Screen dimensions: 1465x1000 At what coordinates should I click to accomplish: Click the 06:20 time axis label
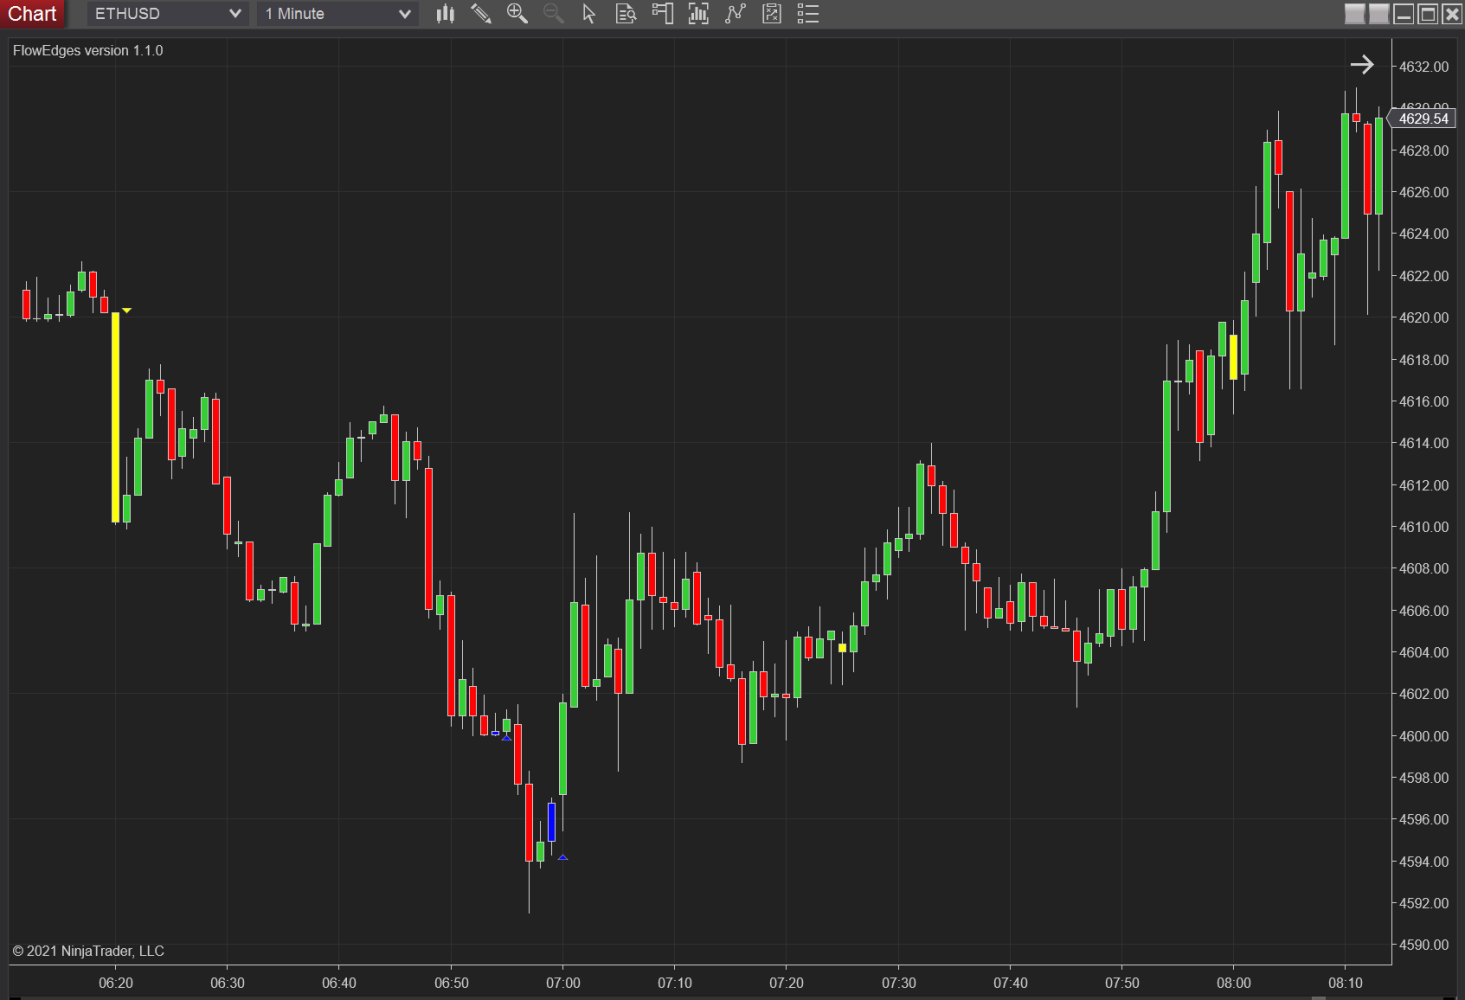(x=116, y=983)
